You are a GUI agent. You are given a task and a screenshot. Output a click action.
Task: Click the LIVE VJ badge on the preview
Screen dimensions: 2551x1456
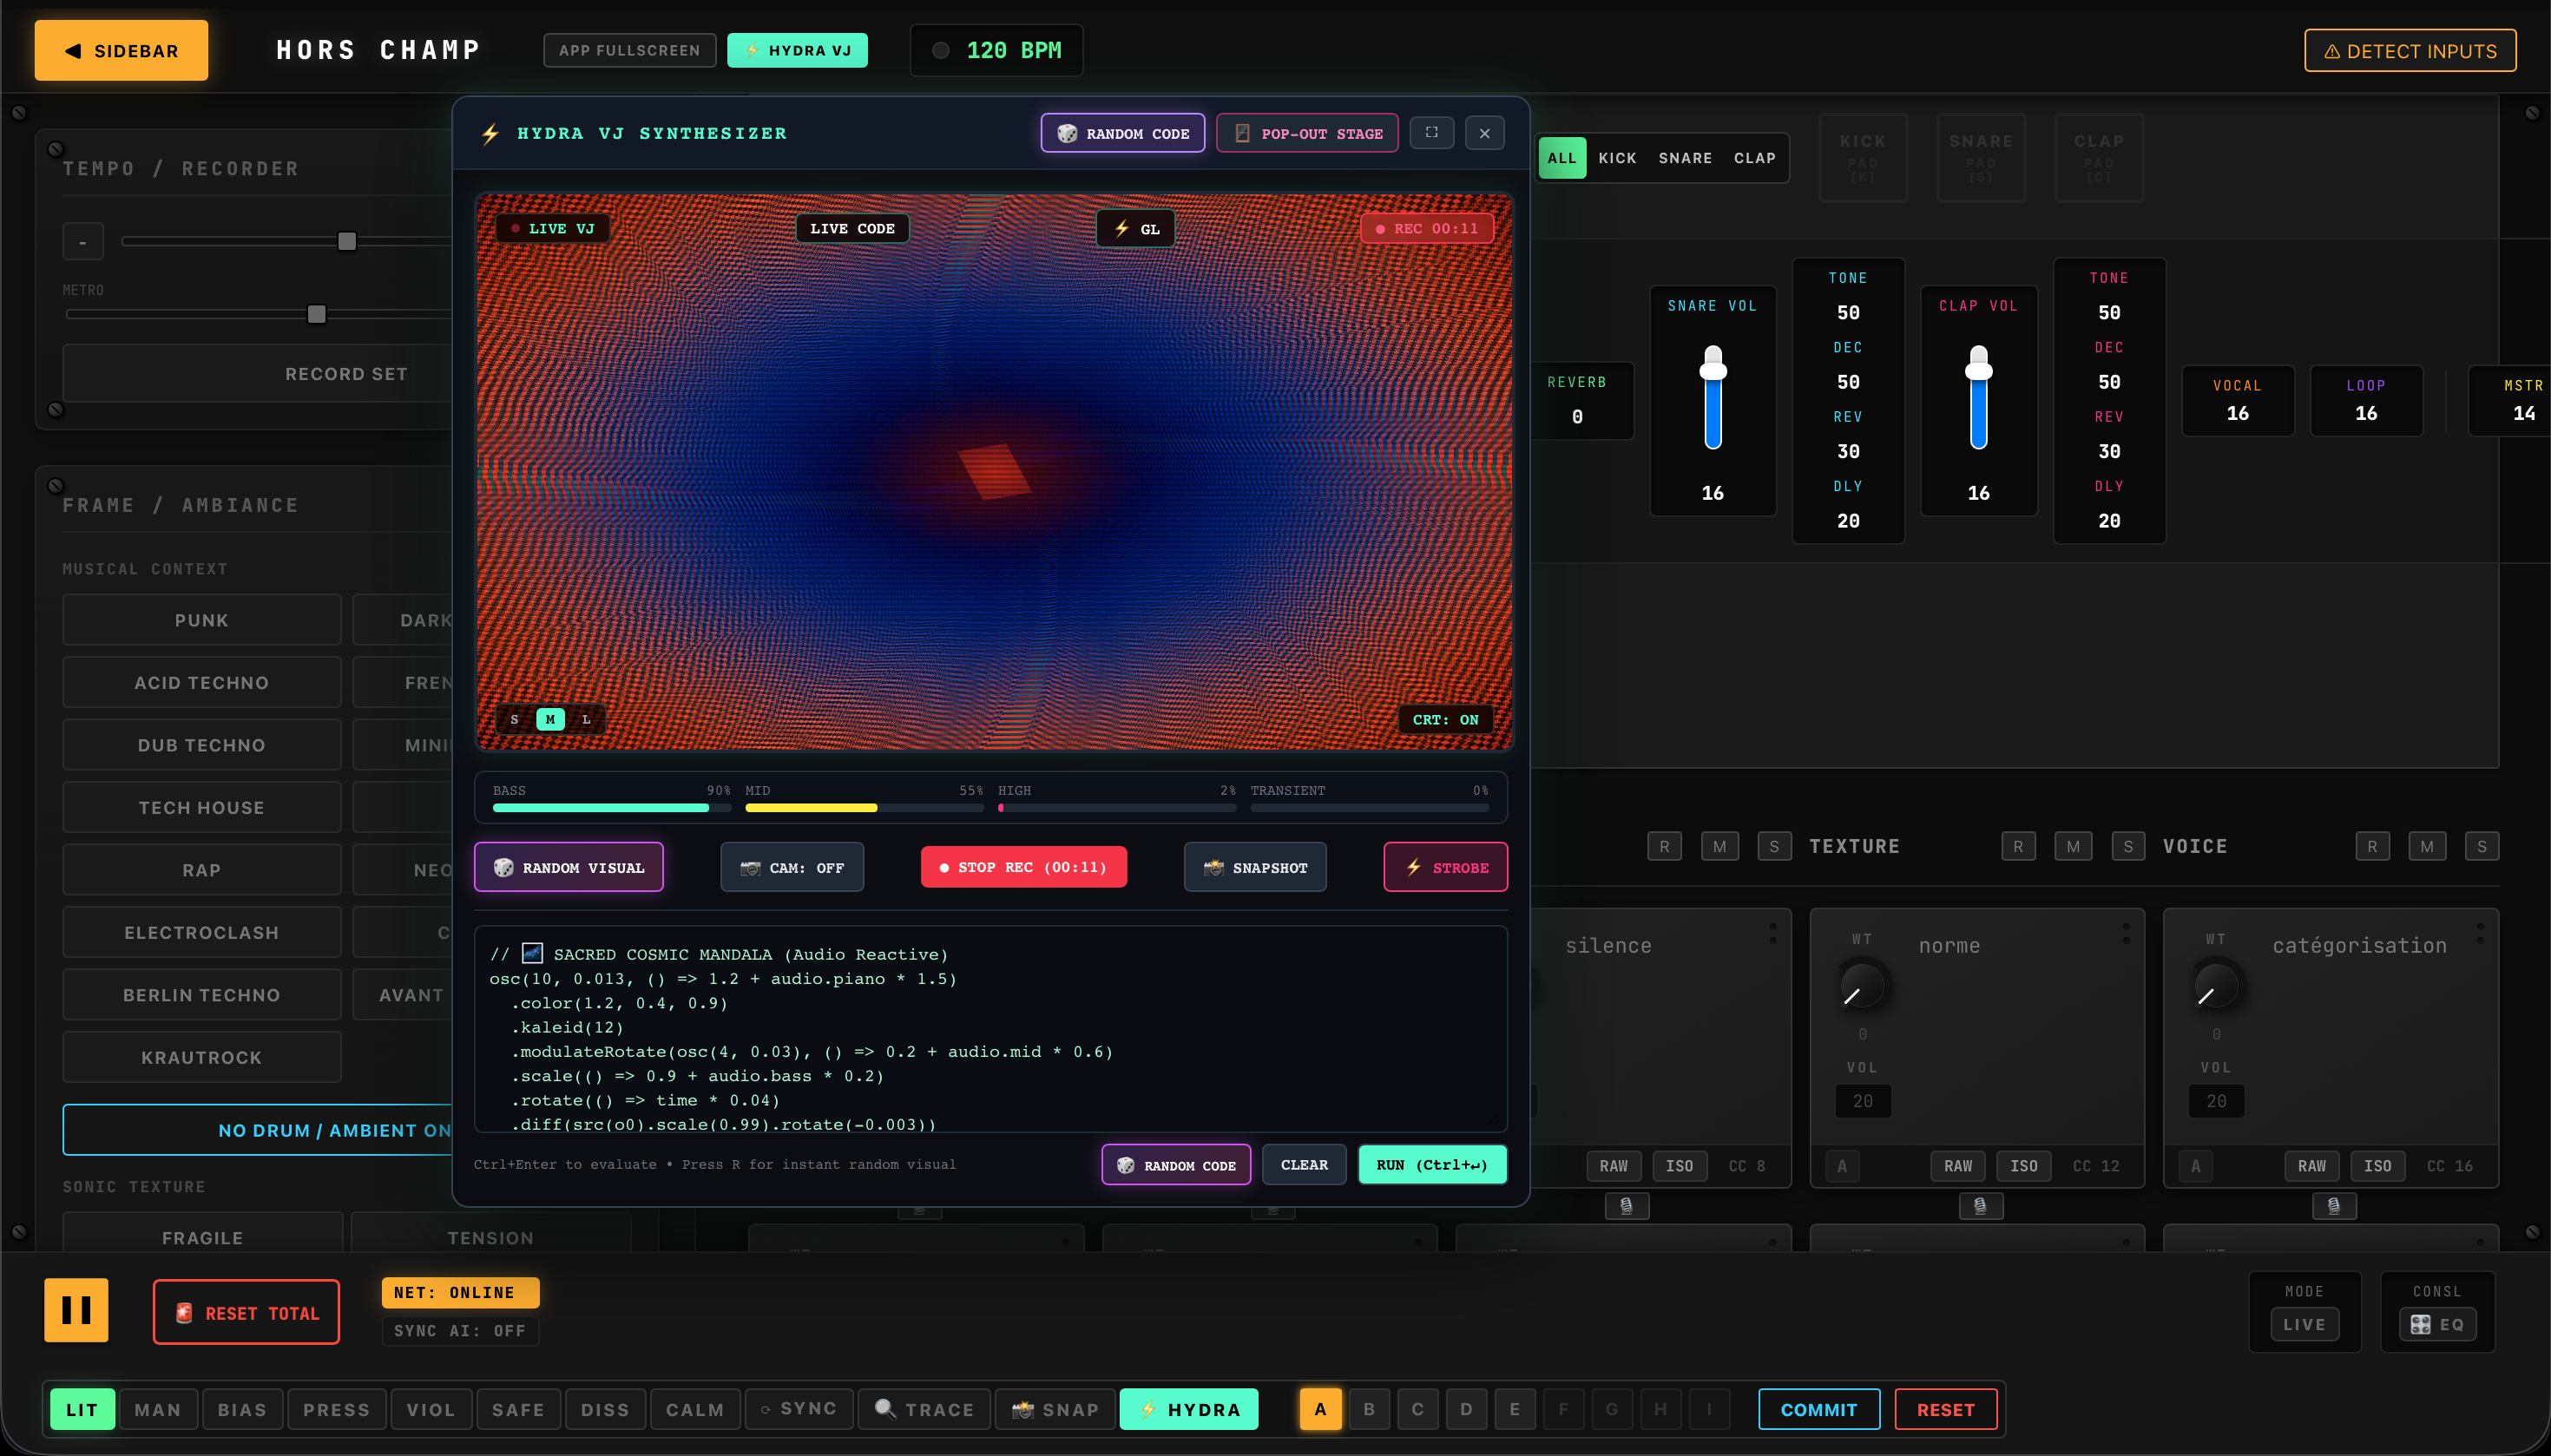[553, 228]
